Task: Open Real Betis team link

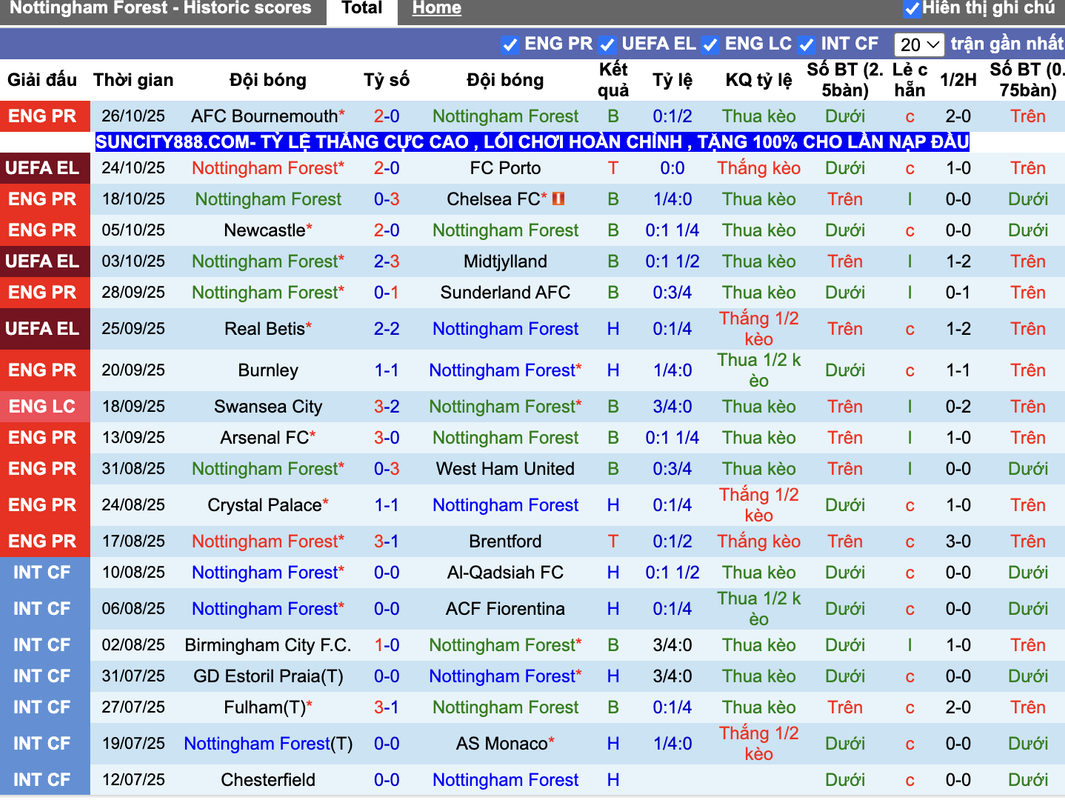Action: coord(264,329)
